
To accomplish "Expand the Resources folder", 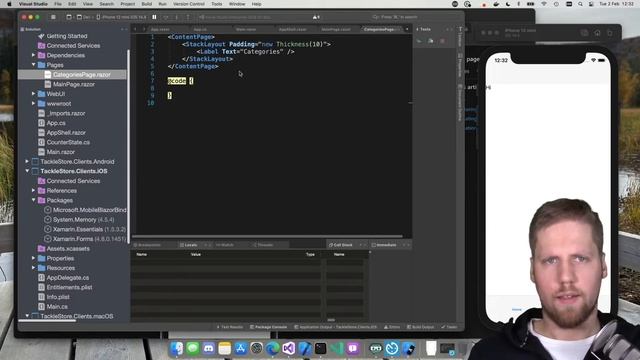I will pos(33,268).
